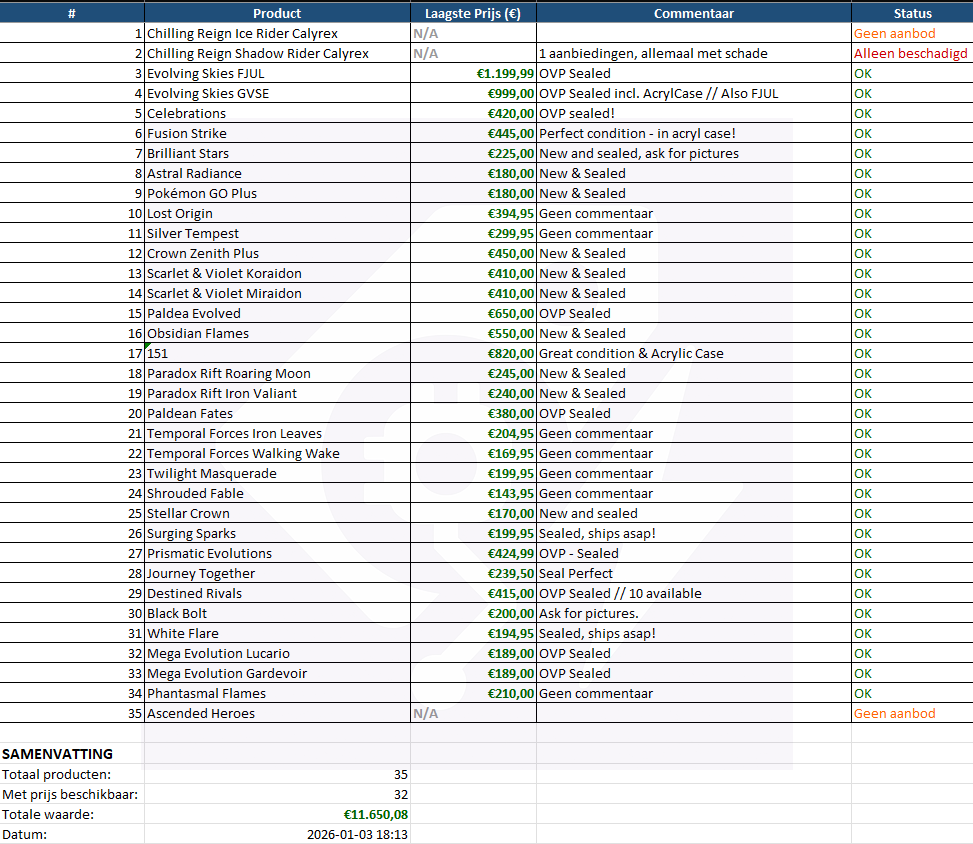Select cell Chilling Reign Ice Rider Calyrex
This screenshot has height=844, width=973.
[x=277, y=34]
